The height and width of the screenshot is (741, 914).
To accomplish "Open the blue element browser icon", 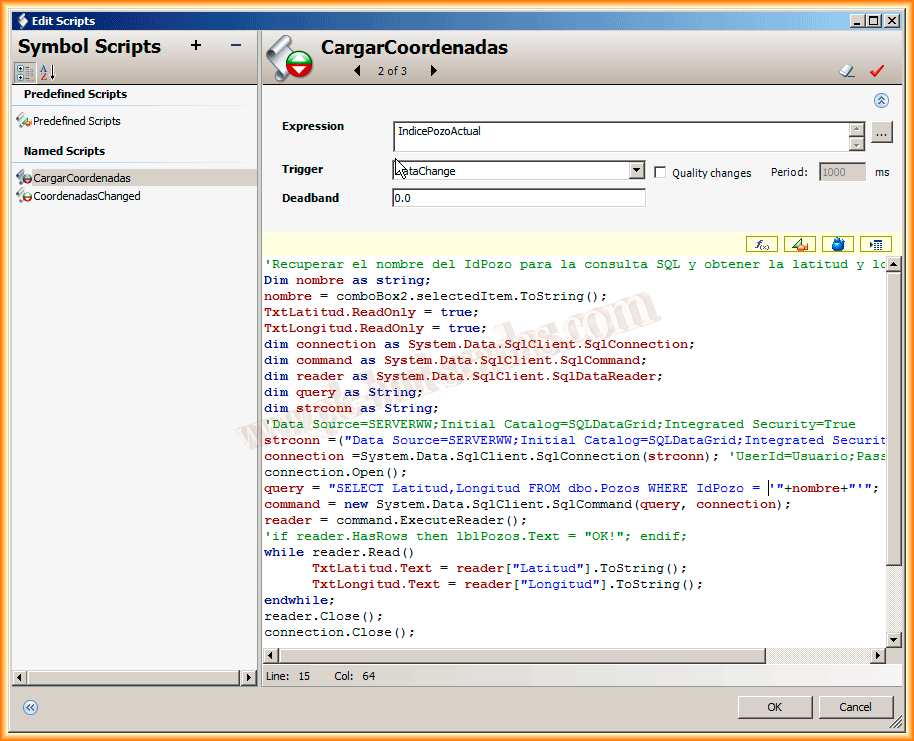I will coord(838,244).
